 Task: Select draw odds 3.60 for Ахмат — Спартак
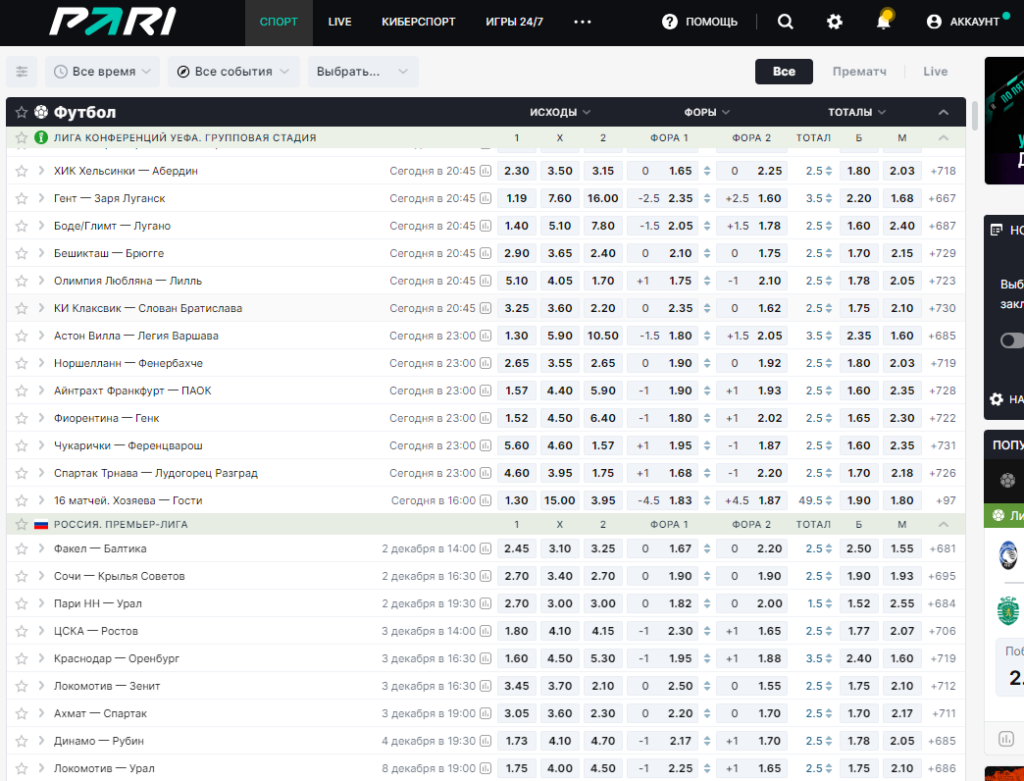click(560, 714)
